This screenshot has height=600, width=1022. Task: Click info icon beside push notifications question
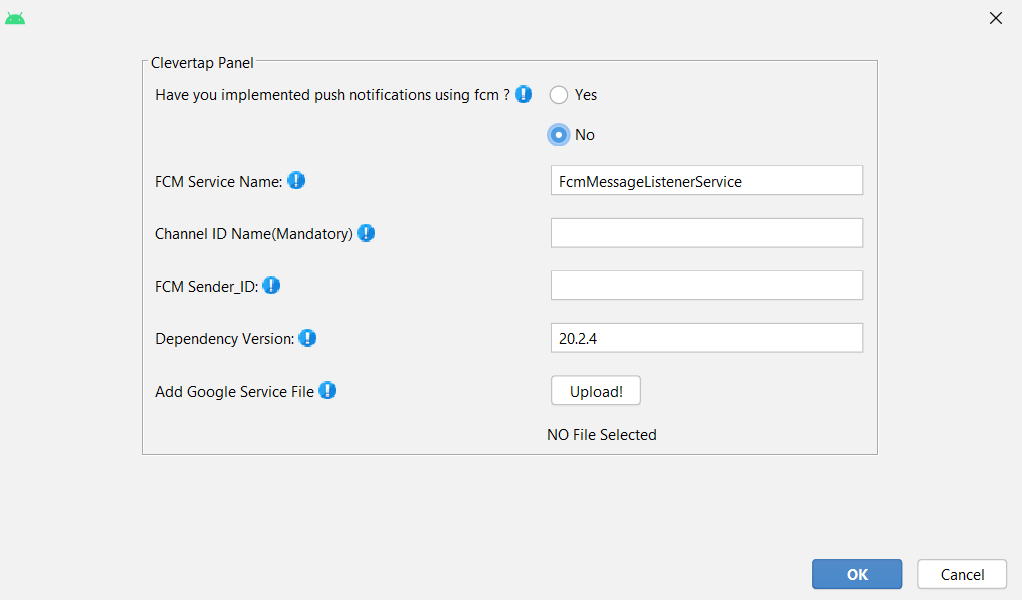click(523, 94)
